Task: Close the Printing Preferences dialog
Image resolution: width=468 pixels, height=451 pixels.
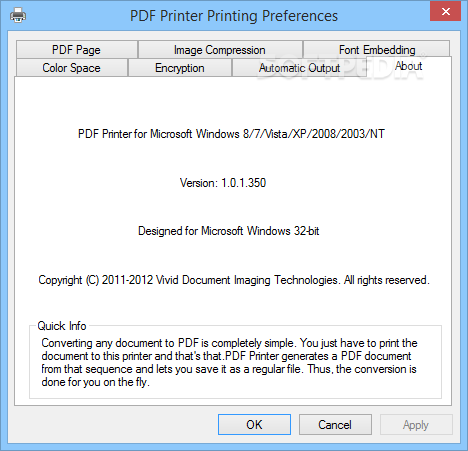Action: pos(445,12)
